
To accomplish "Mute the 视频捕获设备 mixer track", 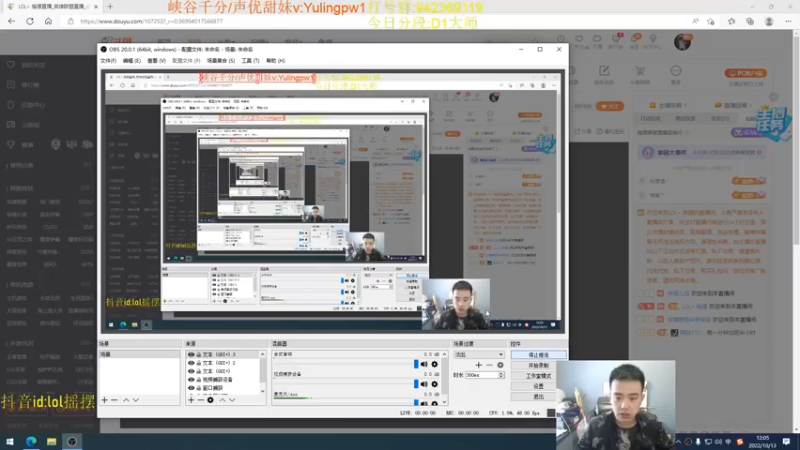I will 424,384.
